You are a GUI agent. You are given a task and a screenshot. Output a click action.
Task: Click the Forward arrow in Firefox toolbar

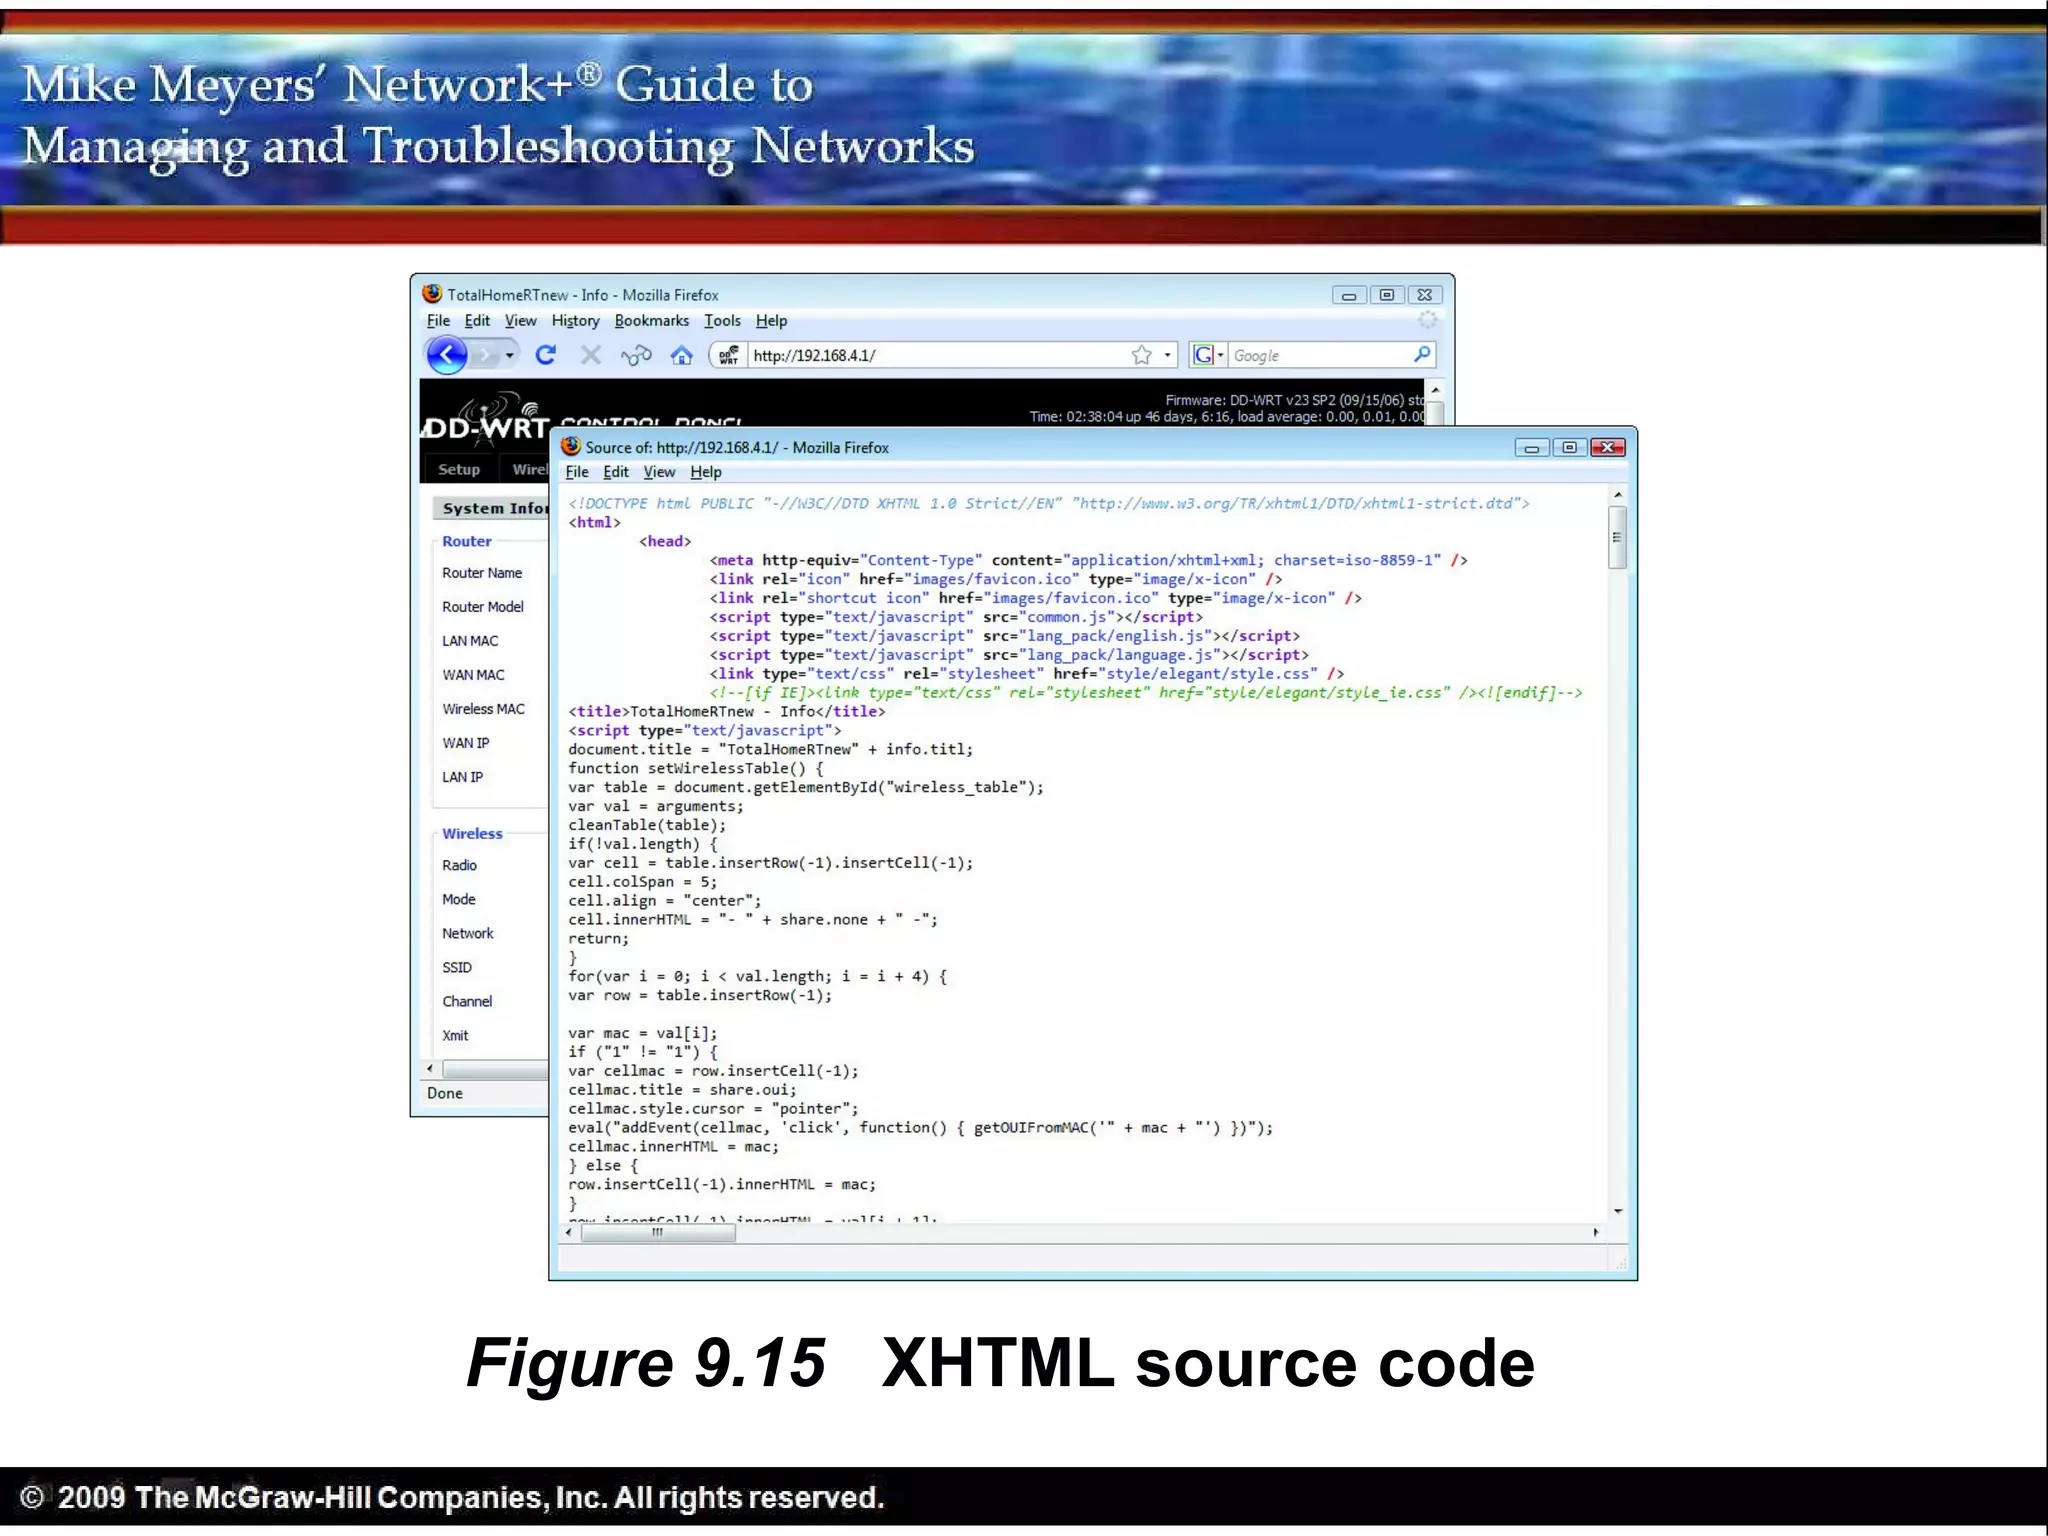tap(486, 355)
